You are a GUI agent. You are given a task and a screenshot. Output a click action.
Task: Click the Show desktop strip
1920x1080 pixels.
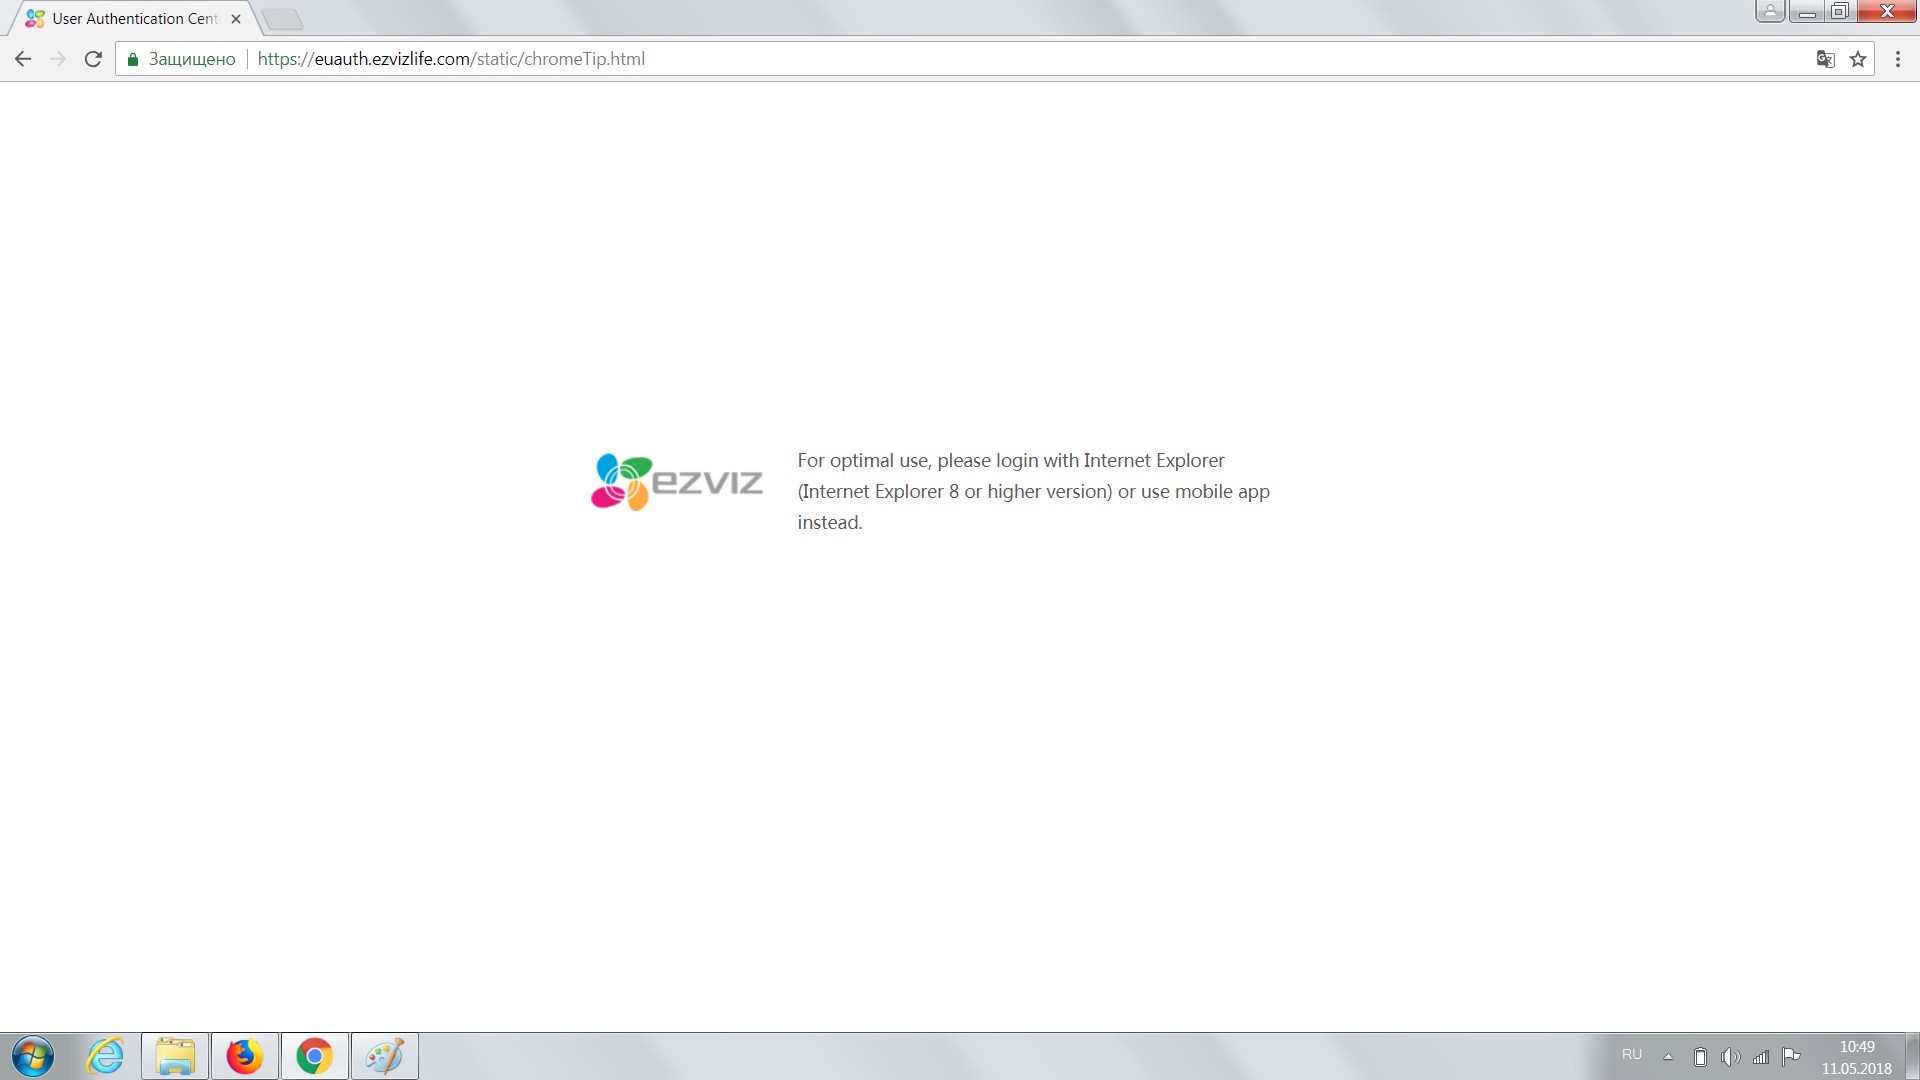[x=1912, y=1056]
